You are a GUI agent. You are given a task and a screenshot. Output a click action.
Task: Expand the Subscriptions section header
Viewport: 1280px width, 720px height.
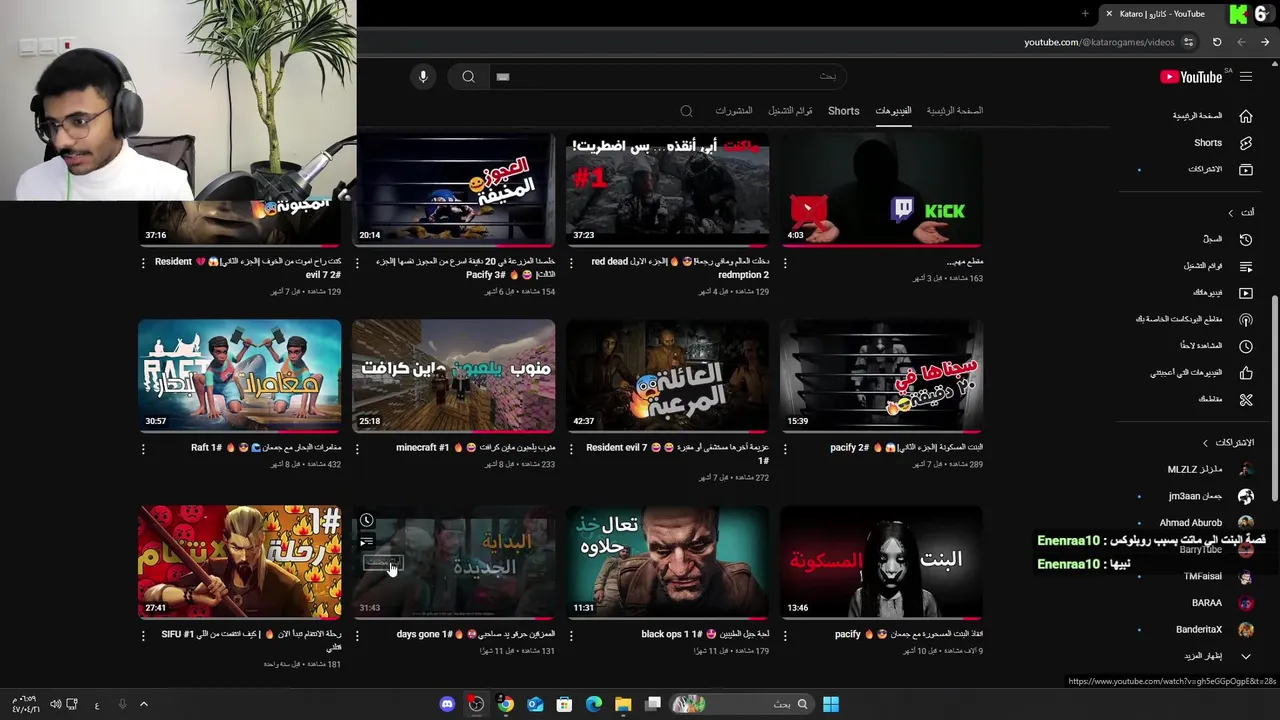click(x=1229, y=443)
